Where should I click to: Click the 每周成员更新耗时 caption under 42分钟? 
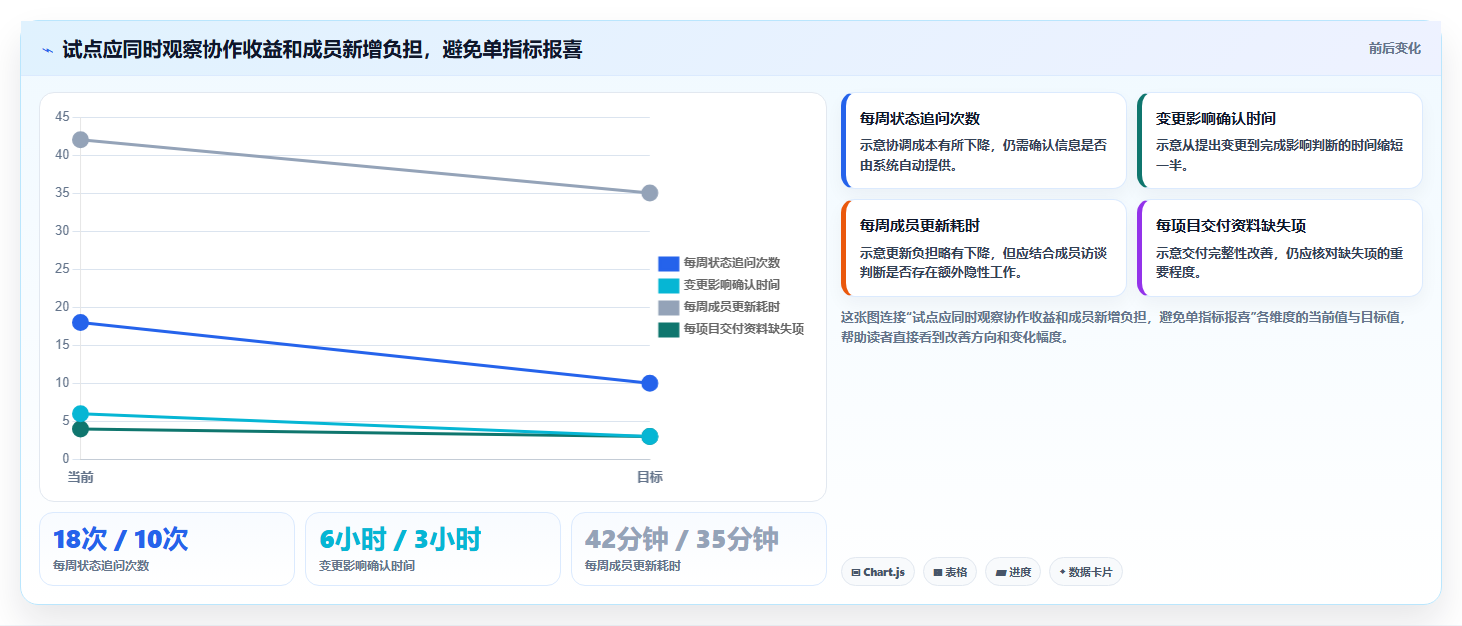pos(633,565)
